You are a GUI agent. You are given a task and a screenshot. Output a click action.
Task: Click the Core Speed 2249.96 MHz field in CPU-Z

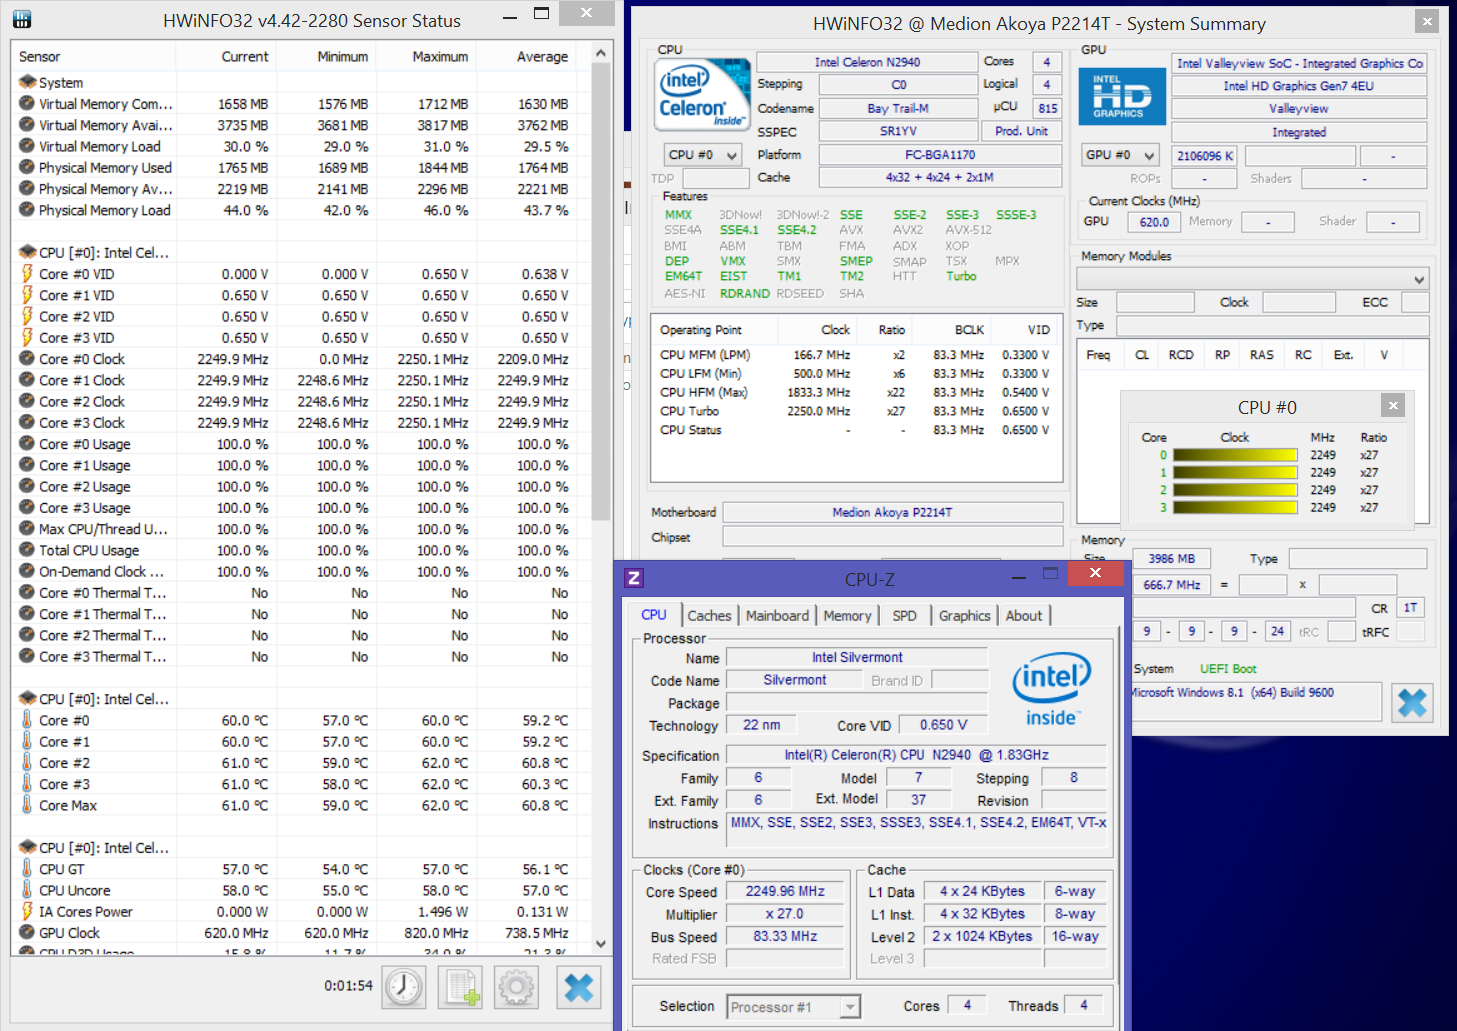click(x=785, y=891)
